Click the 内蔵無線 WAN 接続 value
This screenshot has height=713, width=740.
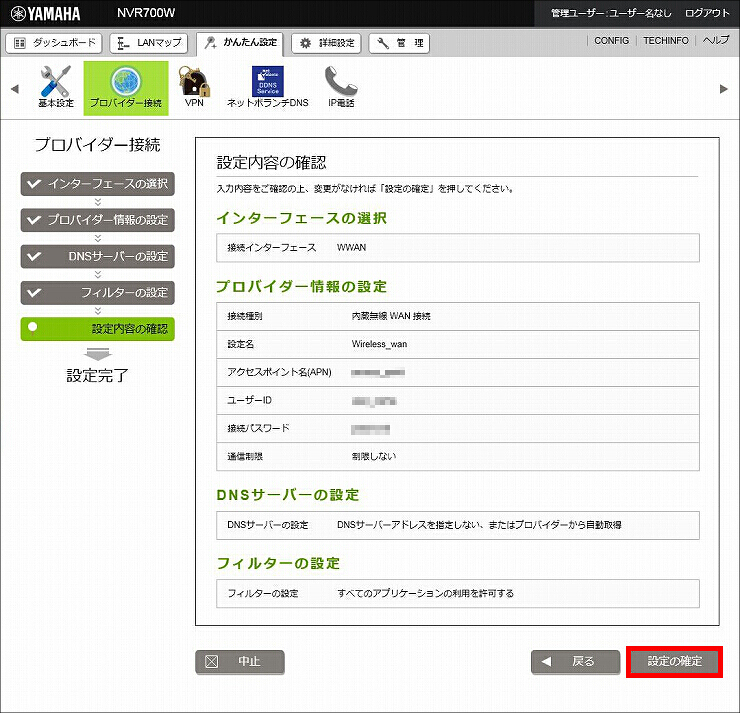pyautogui.click(x=391, y=316)
